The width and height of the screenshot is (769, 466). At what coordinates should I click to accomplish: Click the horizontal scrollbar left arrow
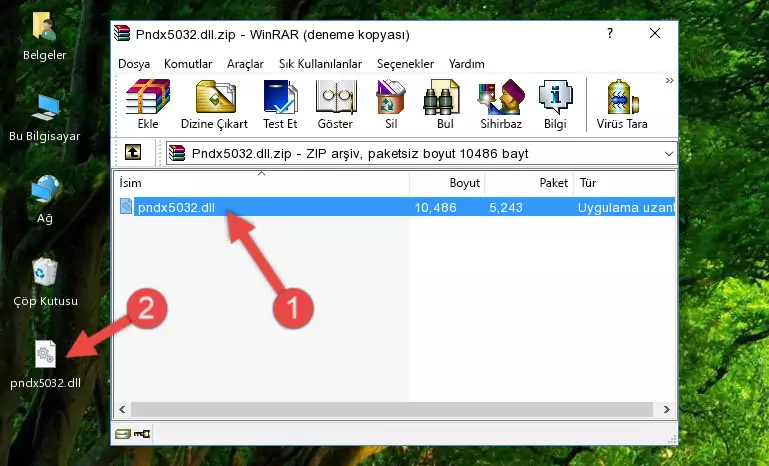(122, 409)
